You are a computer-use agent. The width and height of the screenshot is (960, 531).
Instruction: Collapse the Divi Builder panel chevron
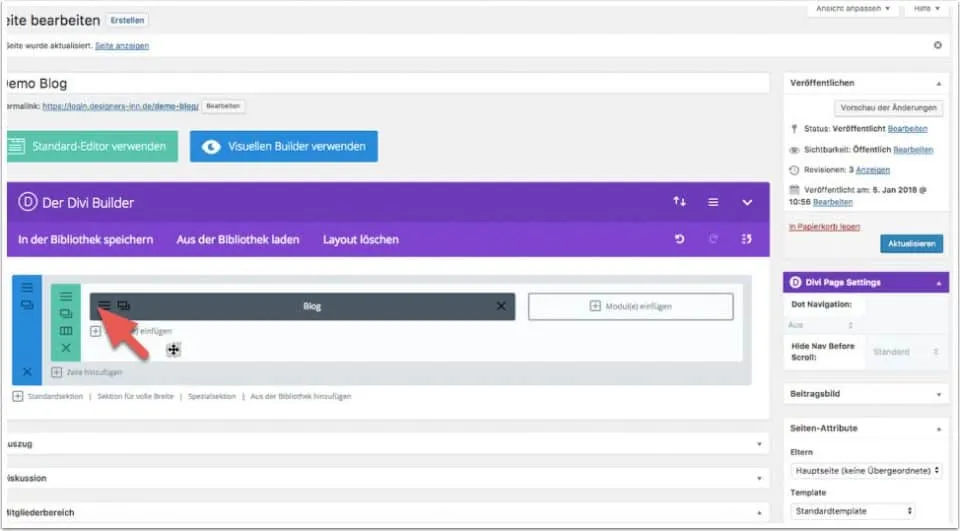pos(746,202)
